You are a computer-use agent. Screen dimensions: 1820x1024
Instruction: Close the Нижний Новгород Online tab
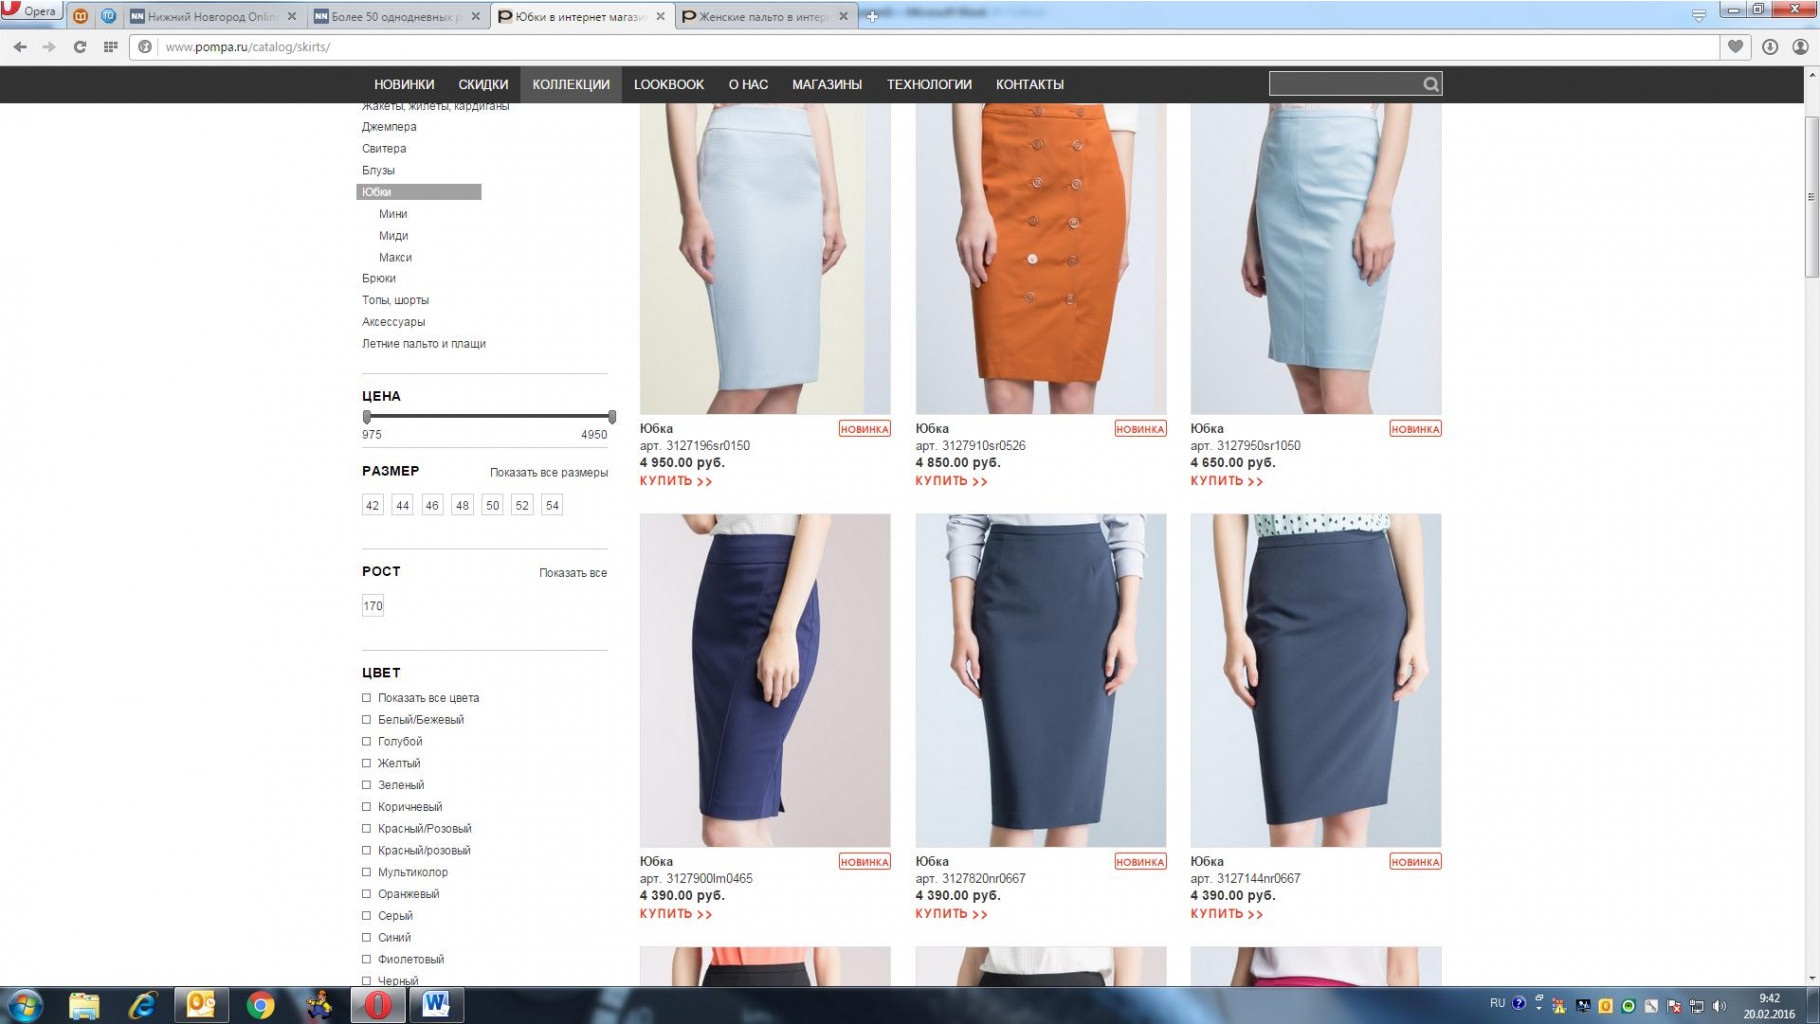coord(292,16)
